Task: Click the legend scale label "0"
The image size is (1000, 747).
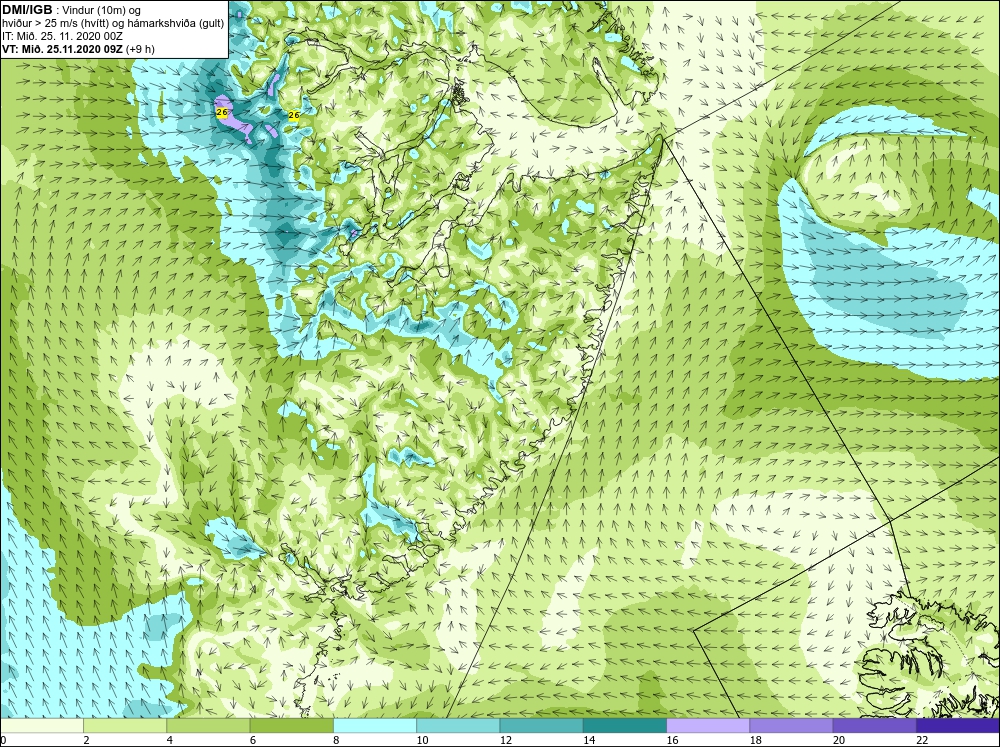Action: (x=3, y=740)
